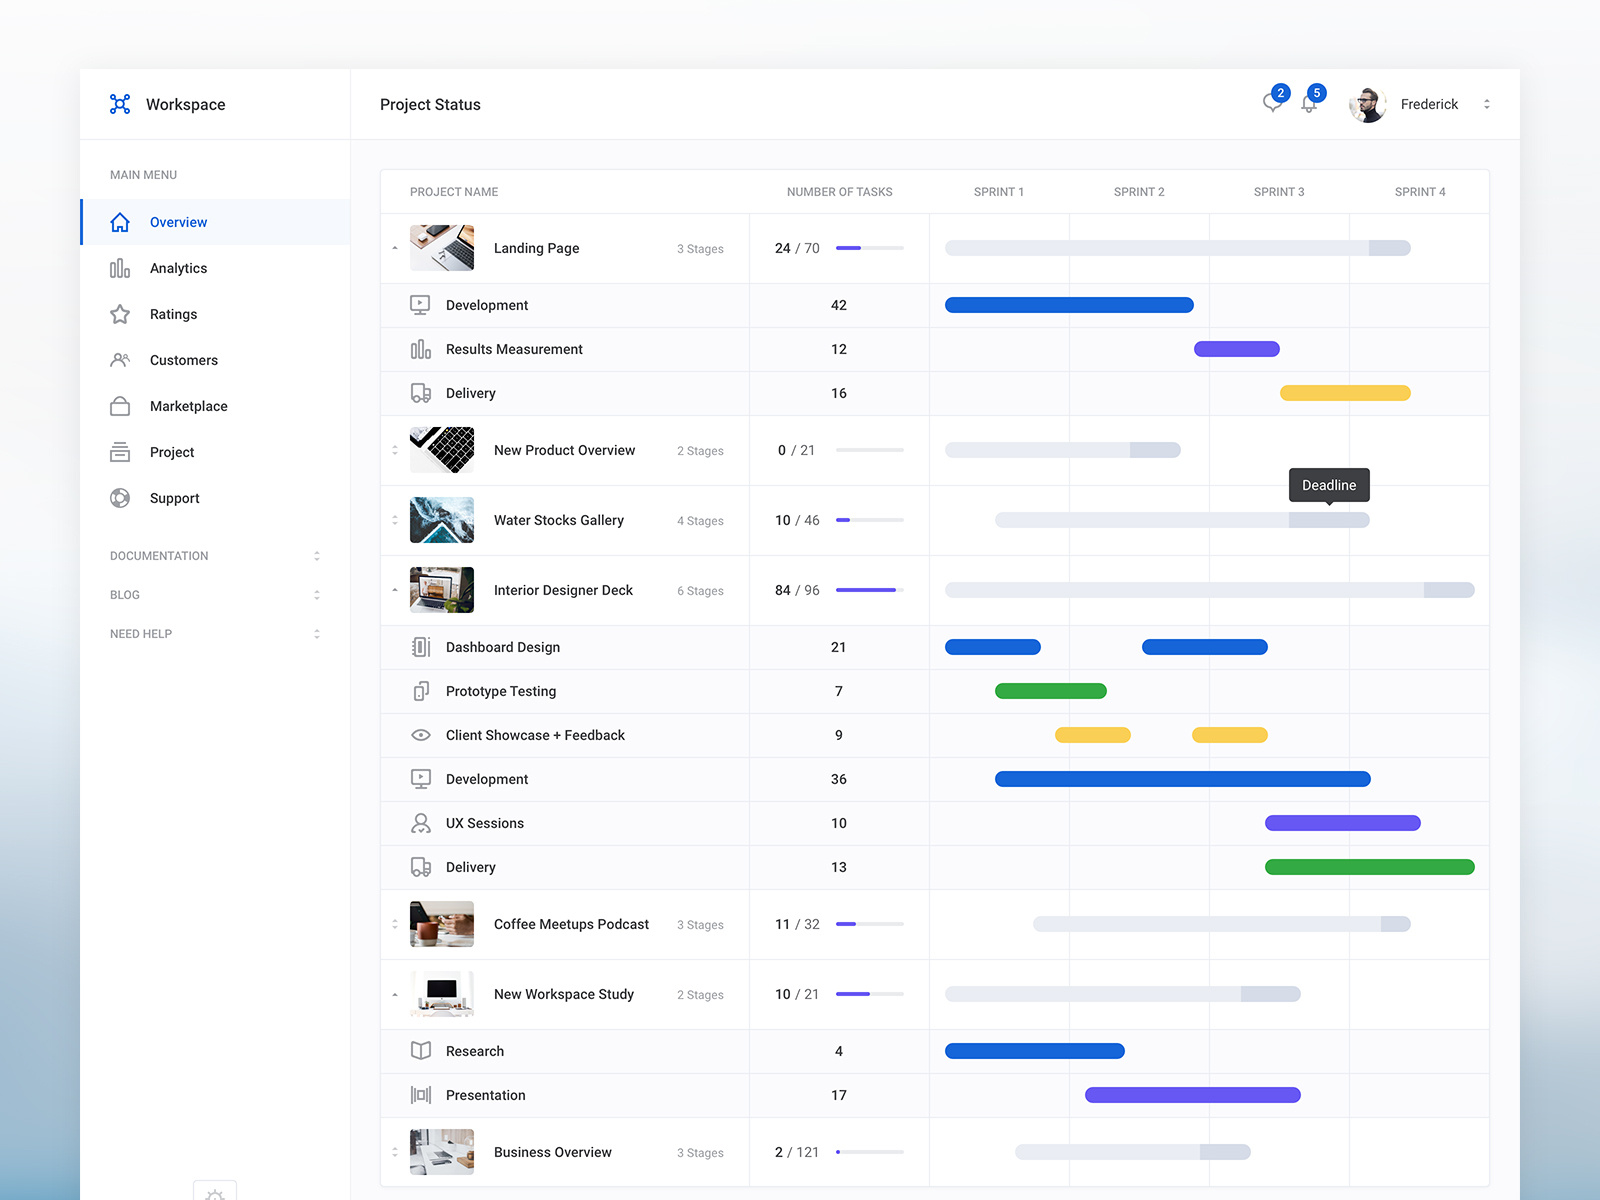This screenshot has height=1200, width=1600.
Task: Open Analytics from the sidebar
Action: (x=178, y=268)
